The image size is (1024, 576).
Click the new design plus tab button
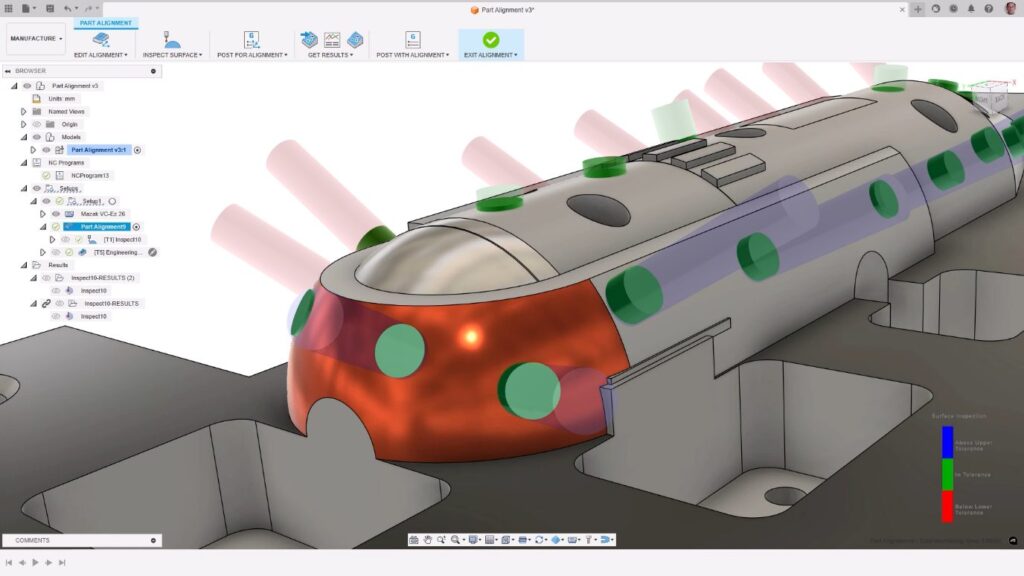point(918,9)
